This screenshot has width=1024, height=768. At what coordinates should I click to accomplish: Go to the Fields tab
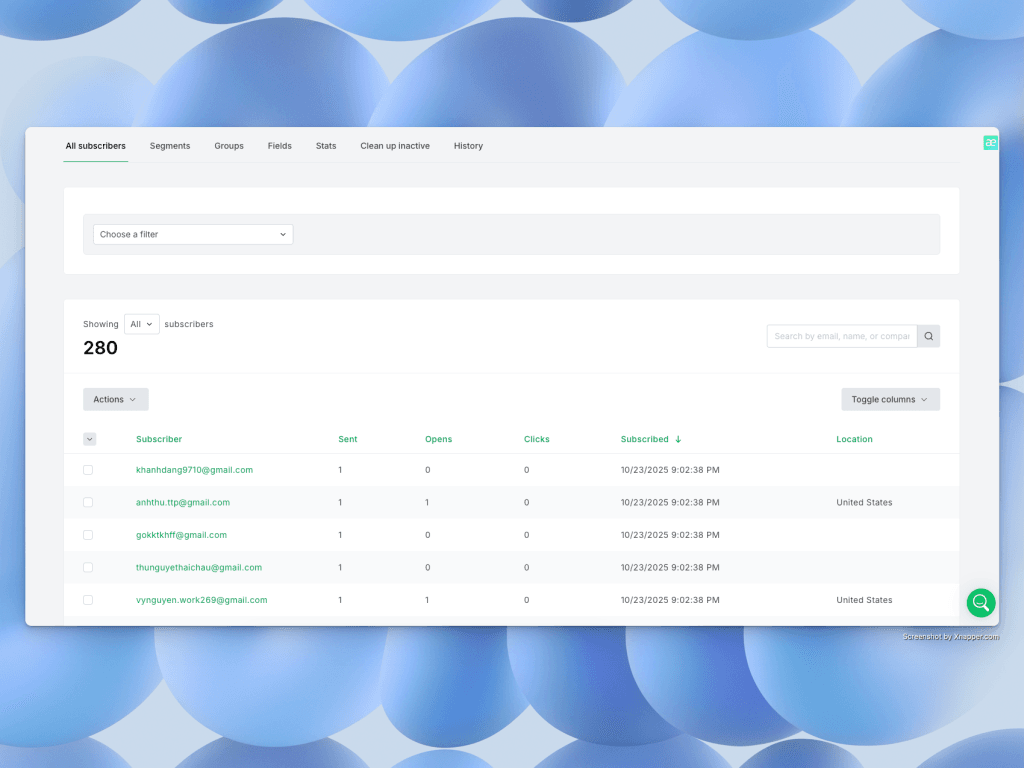click(280, 146)
